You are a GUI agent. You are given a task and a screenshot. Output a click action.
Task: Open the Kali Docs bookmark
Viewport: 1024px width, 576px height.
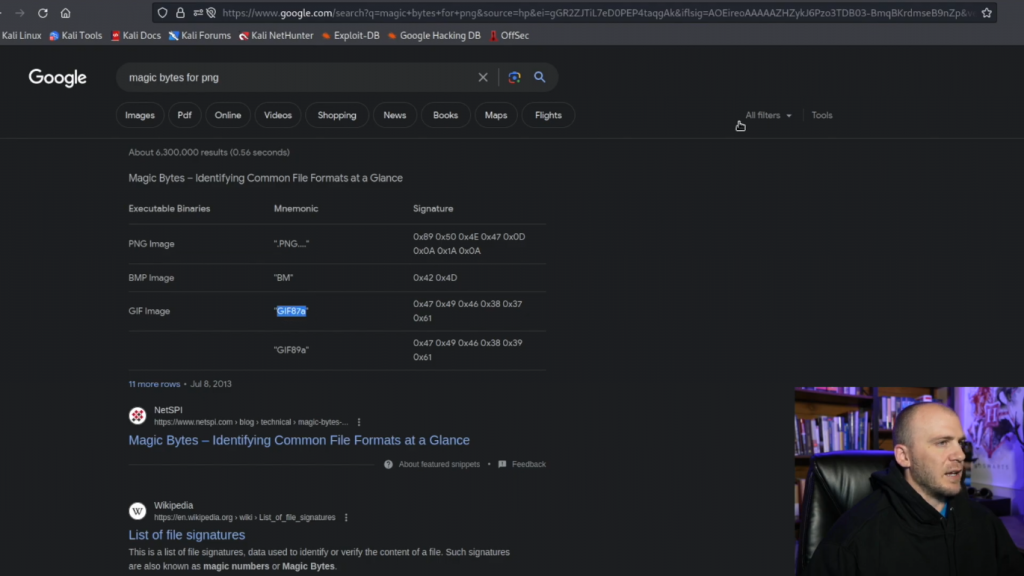click(136, 35)
